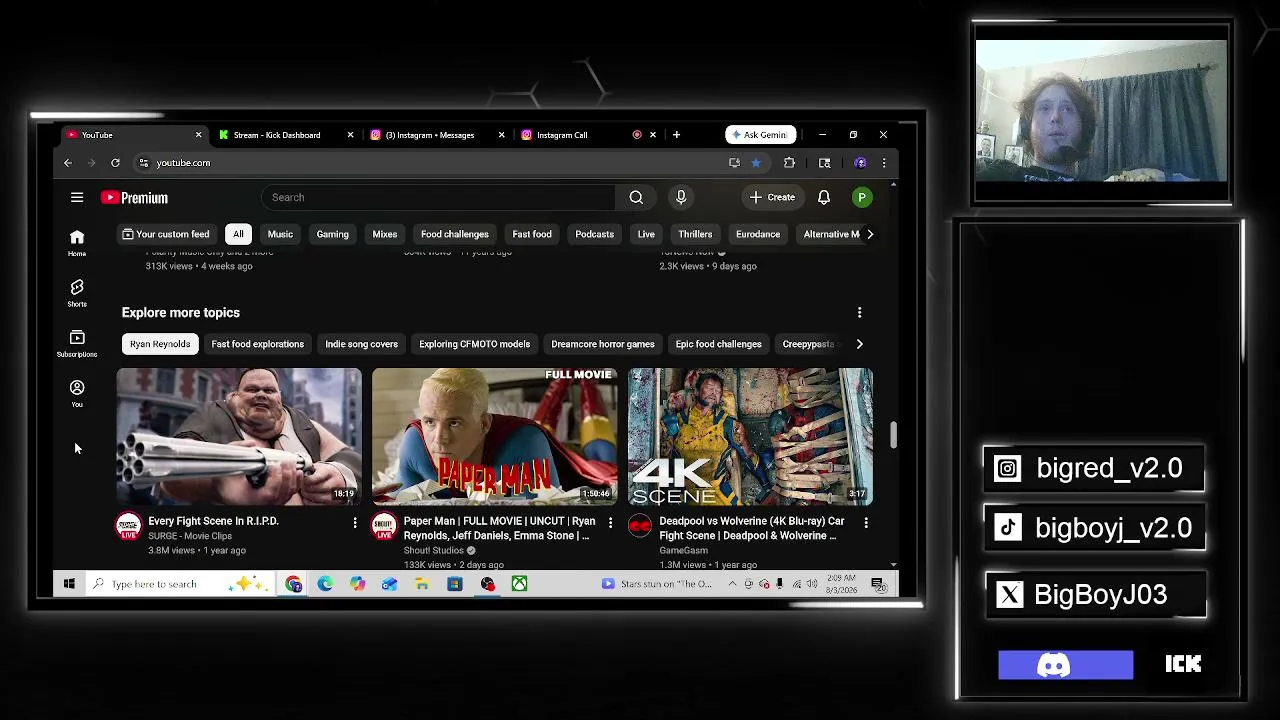Open the Explore more topics options menu

pyautogui.click(x=859, y=313)
